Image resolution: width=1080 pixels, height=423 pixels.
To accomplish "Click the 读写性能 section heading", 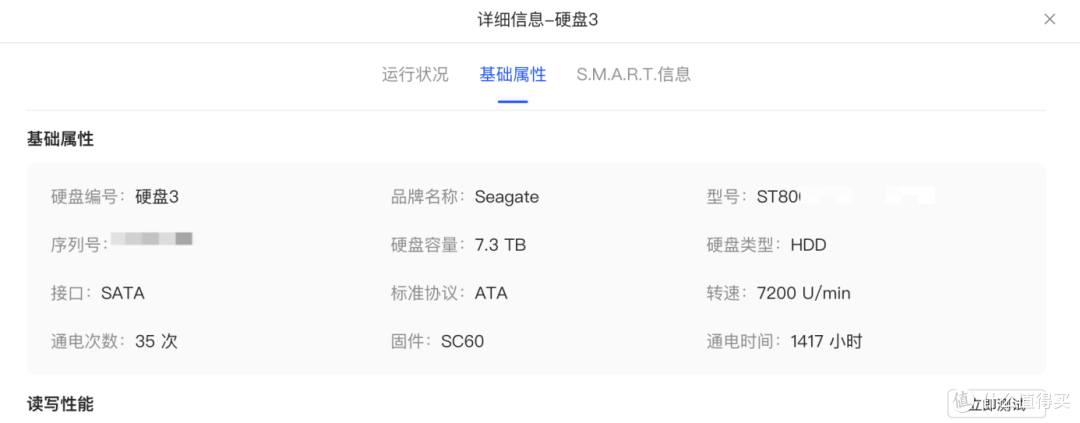I will pos(60,403).
